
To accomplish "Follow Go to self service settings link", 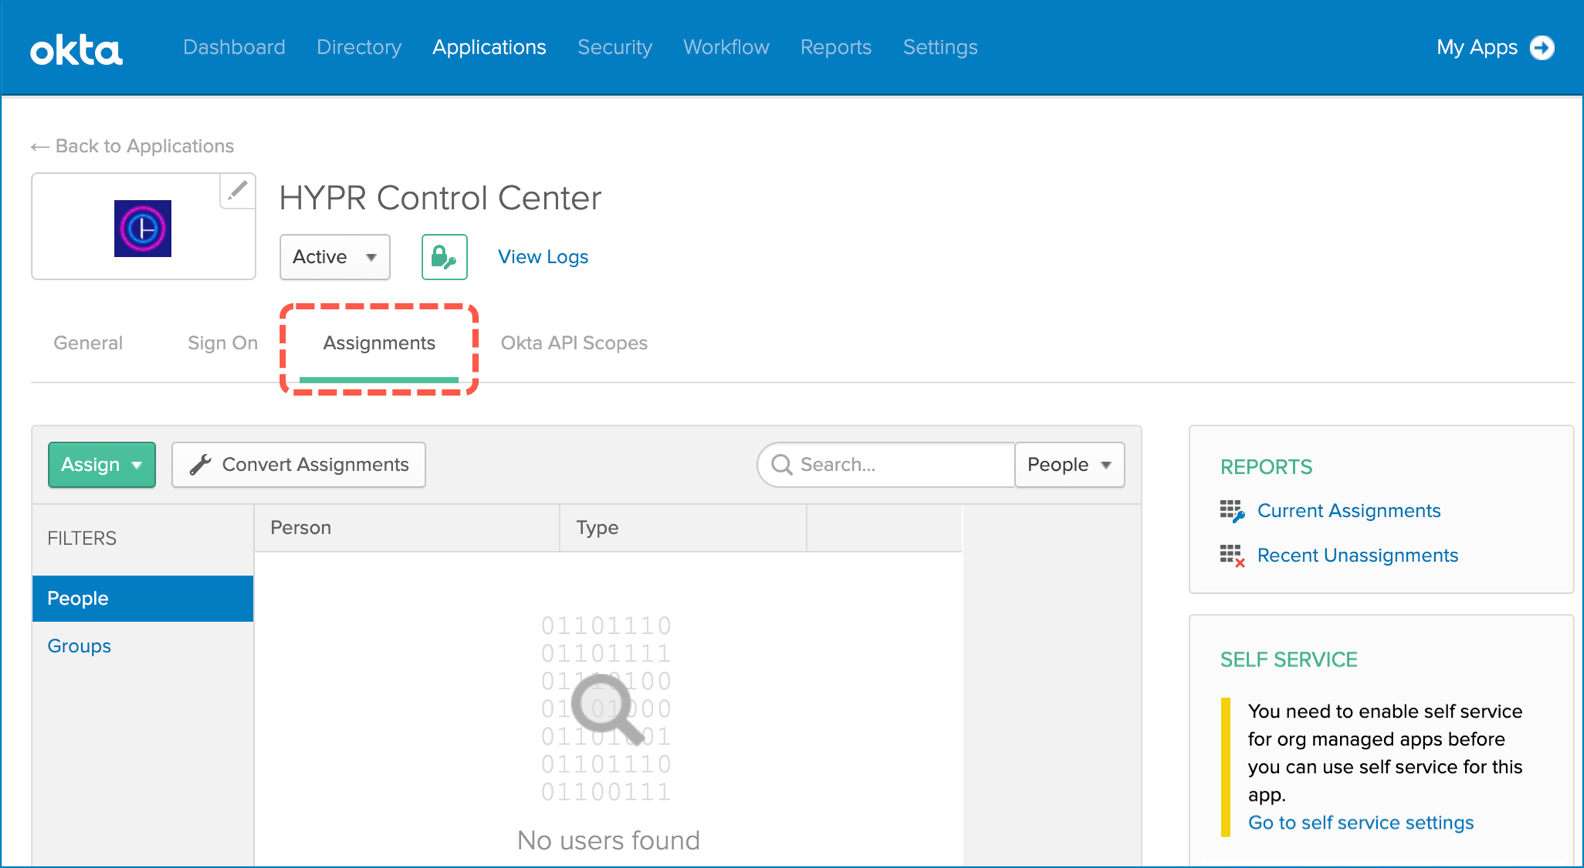I will tap(1361, 823).
